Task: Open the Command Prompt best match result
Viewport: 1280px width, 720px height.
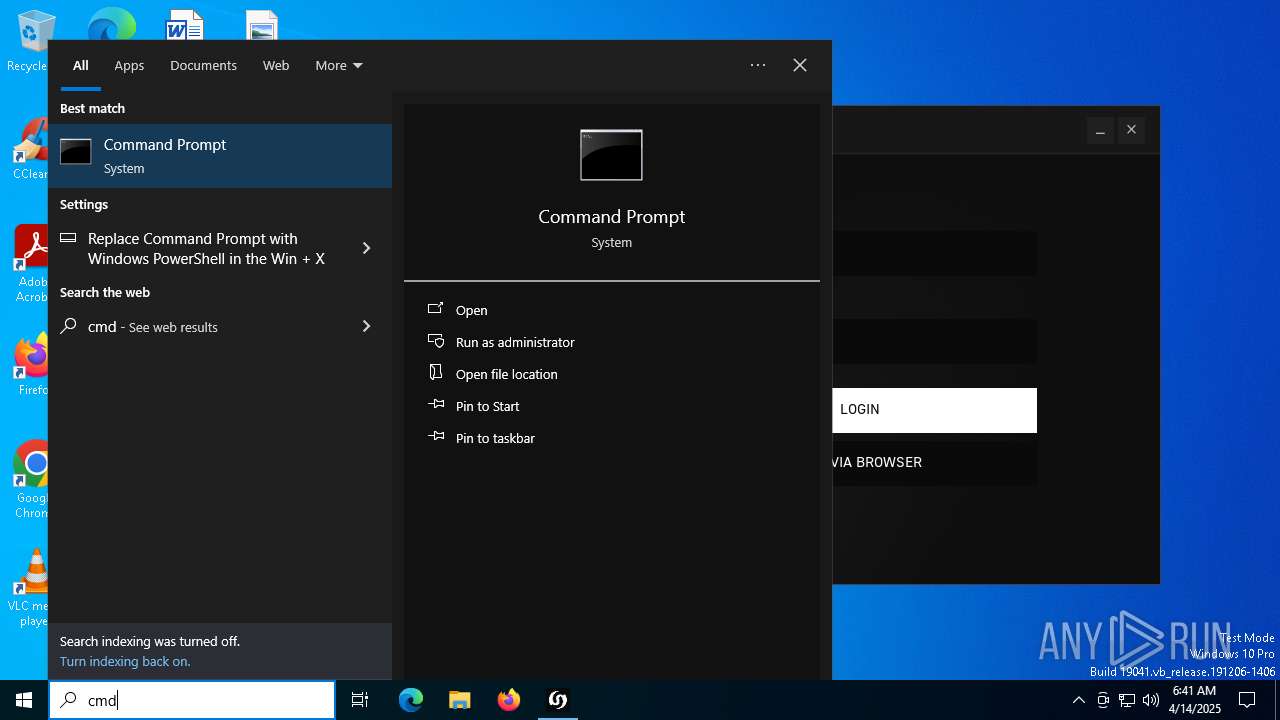Action: tap(220, 156)
